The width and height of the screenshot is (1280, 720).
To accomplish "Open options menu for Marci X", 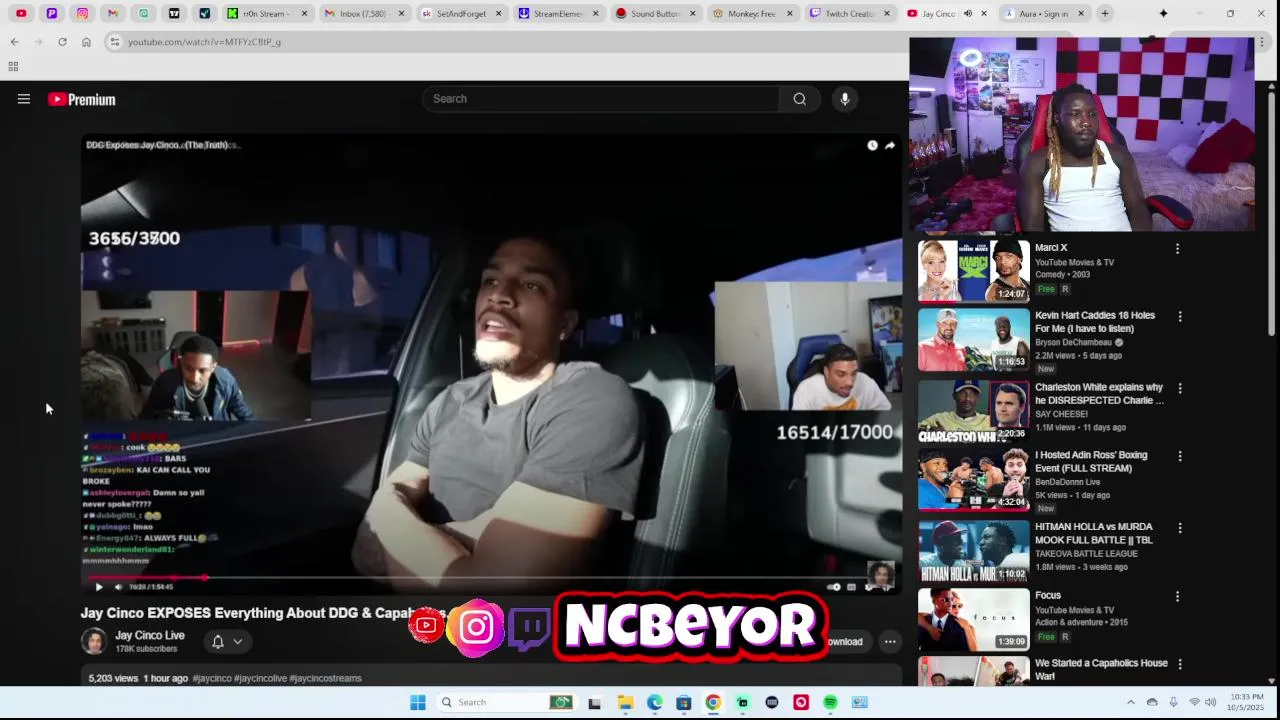I will [1177, 248].
